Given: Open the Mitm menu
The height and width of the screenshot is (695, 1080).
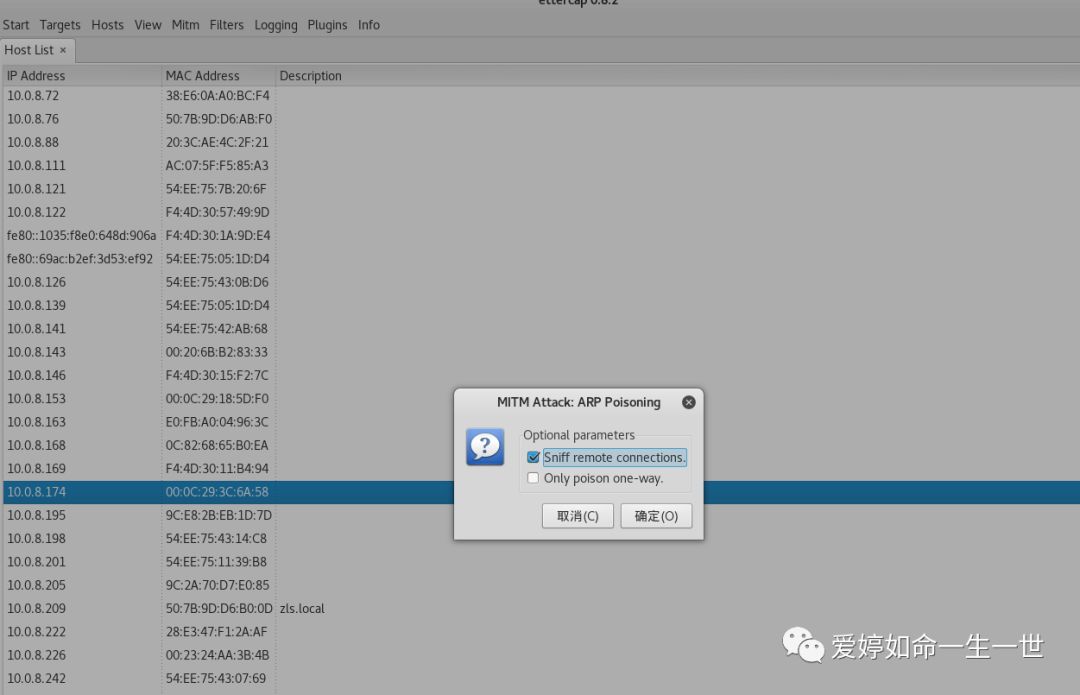Looking at the screenshot, I should [185, 25].
